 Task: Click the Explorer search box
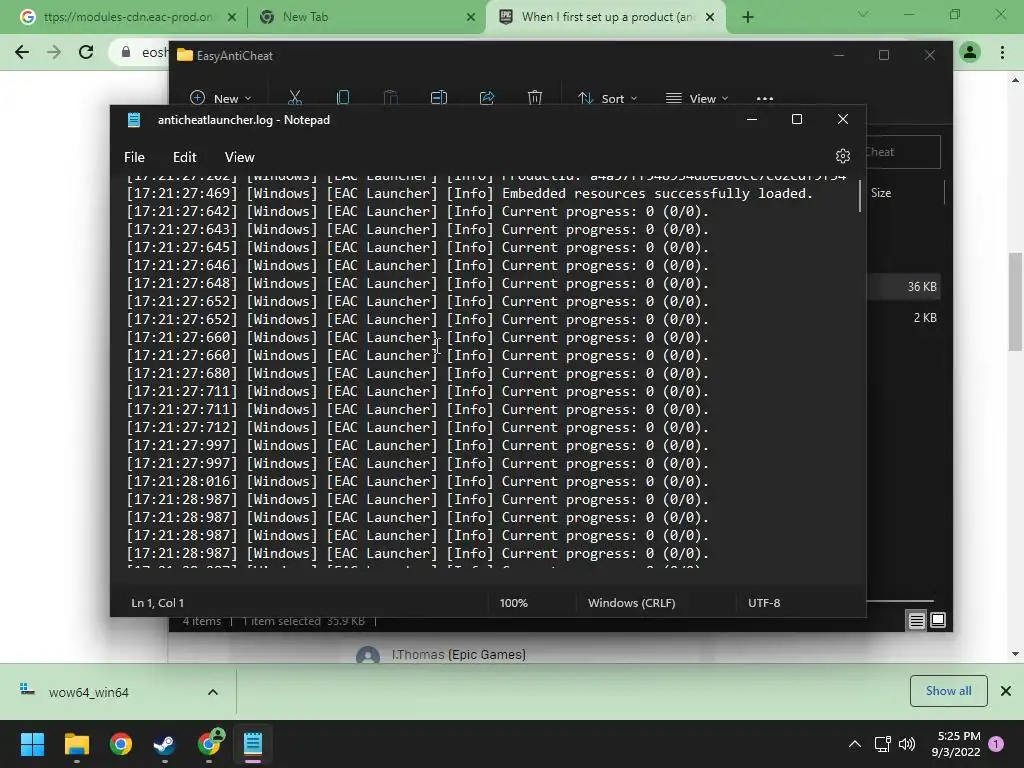pyautogui.click(x=903, y=152)
